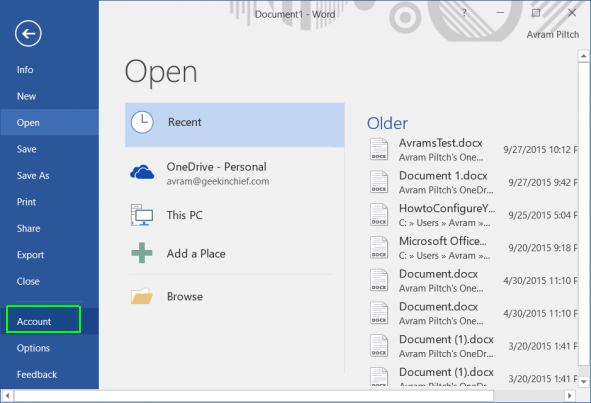Open the HowtoConfigureY... document

click(472, 215)
